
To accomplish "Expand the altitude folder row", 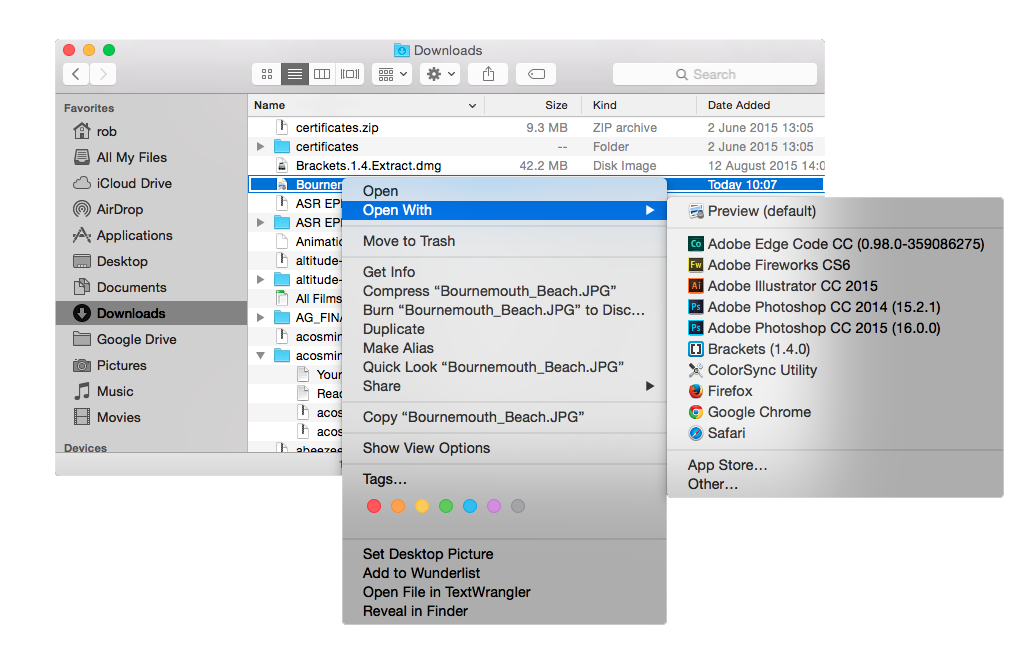I will (261, 280).
